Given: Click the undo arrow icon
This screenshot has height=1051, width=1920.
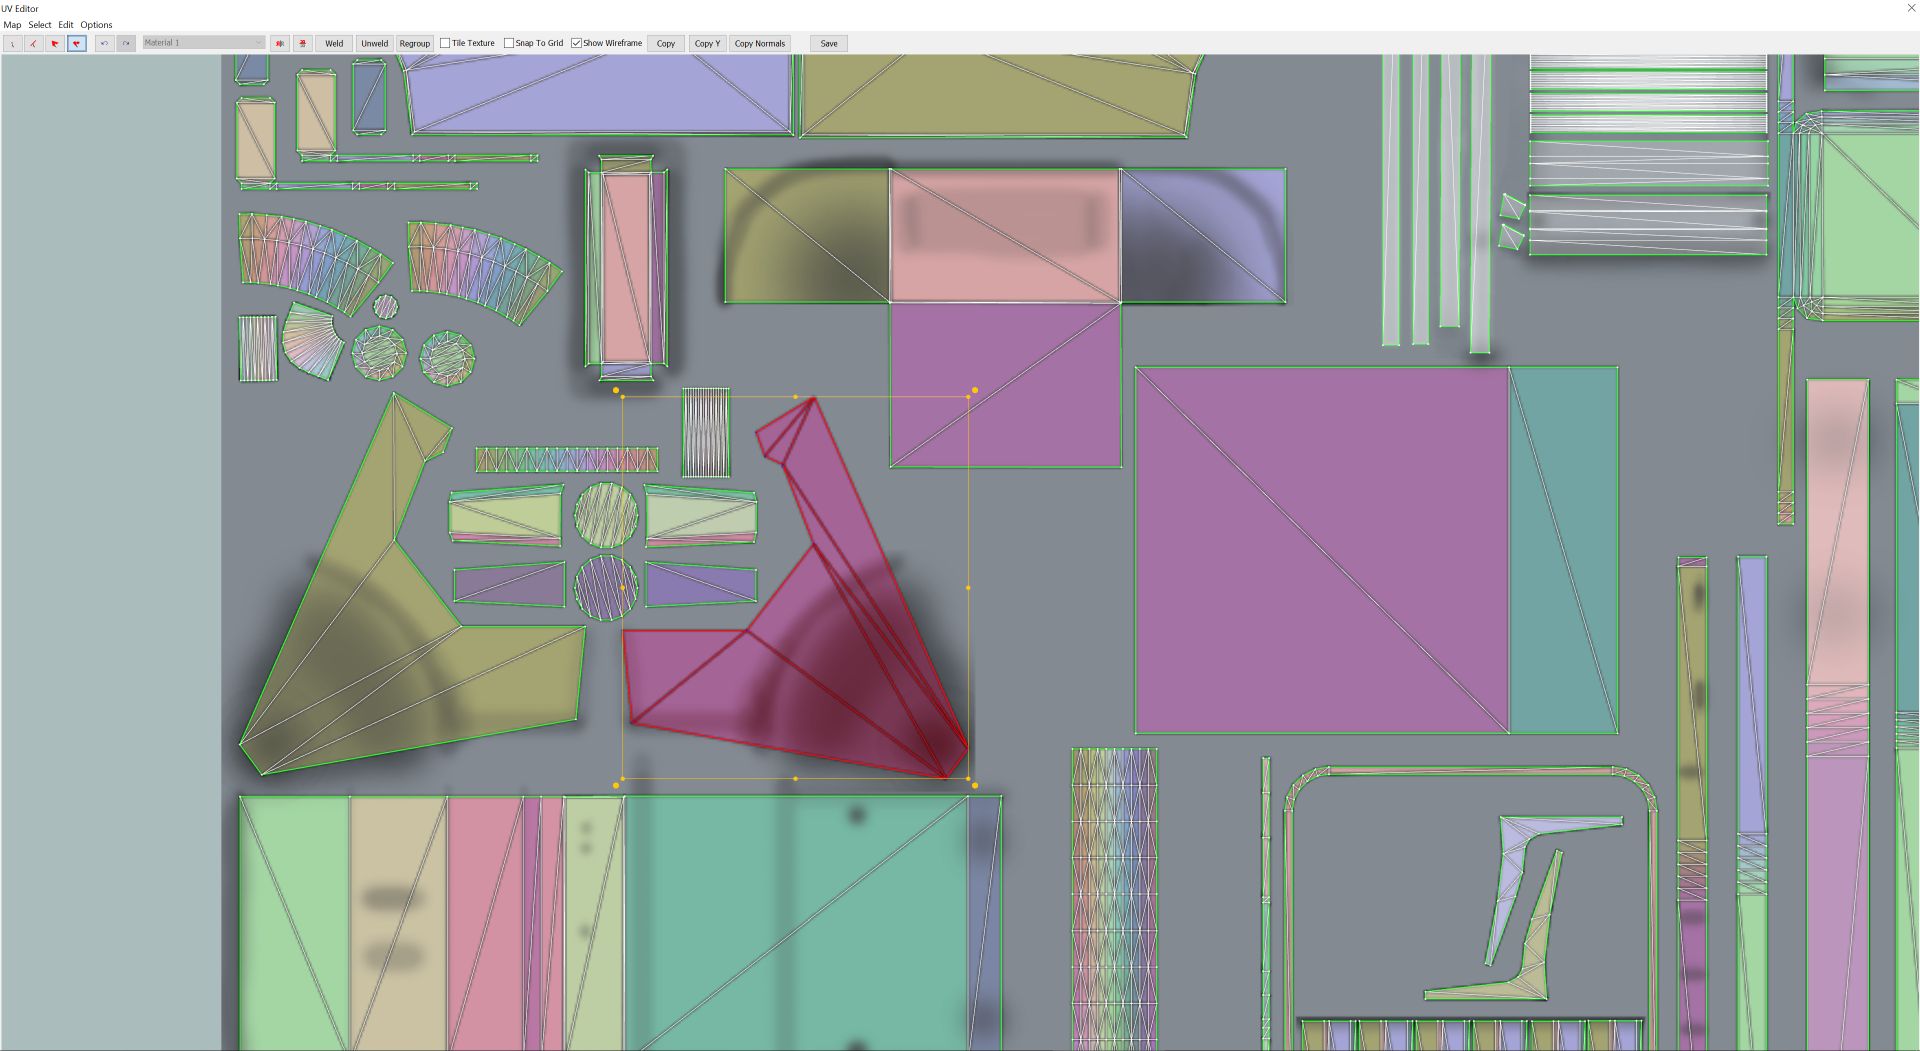Looking at the screenshot, I should tap(104, 43).
